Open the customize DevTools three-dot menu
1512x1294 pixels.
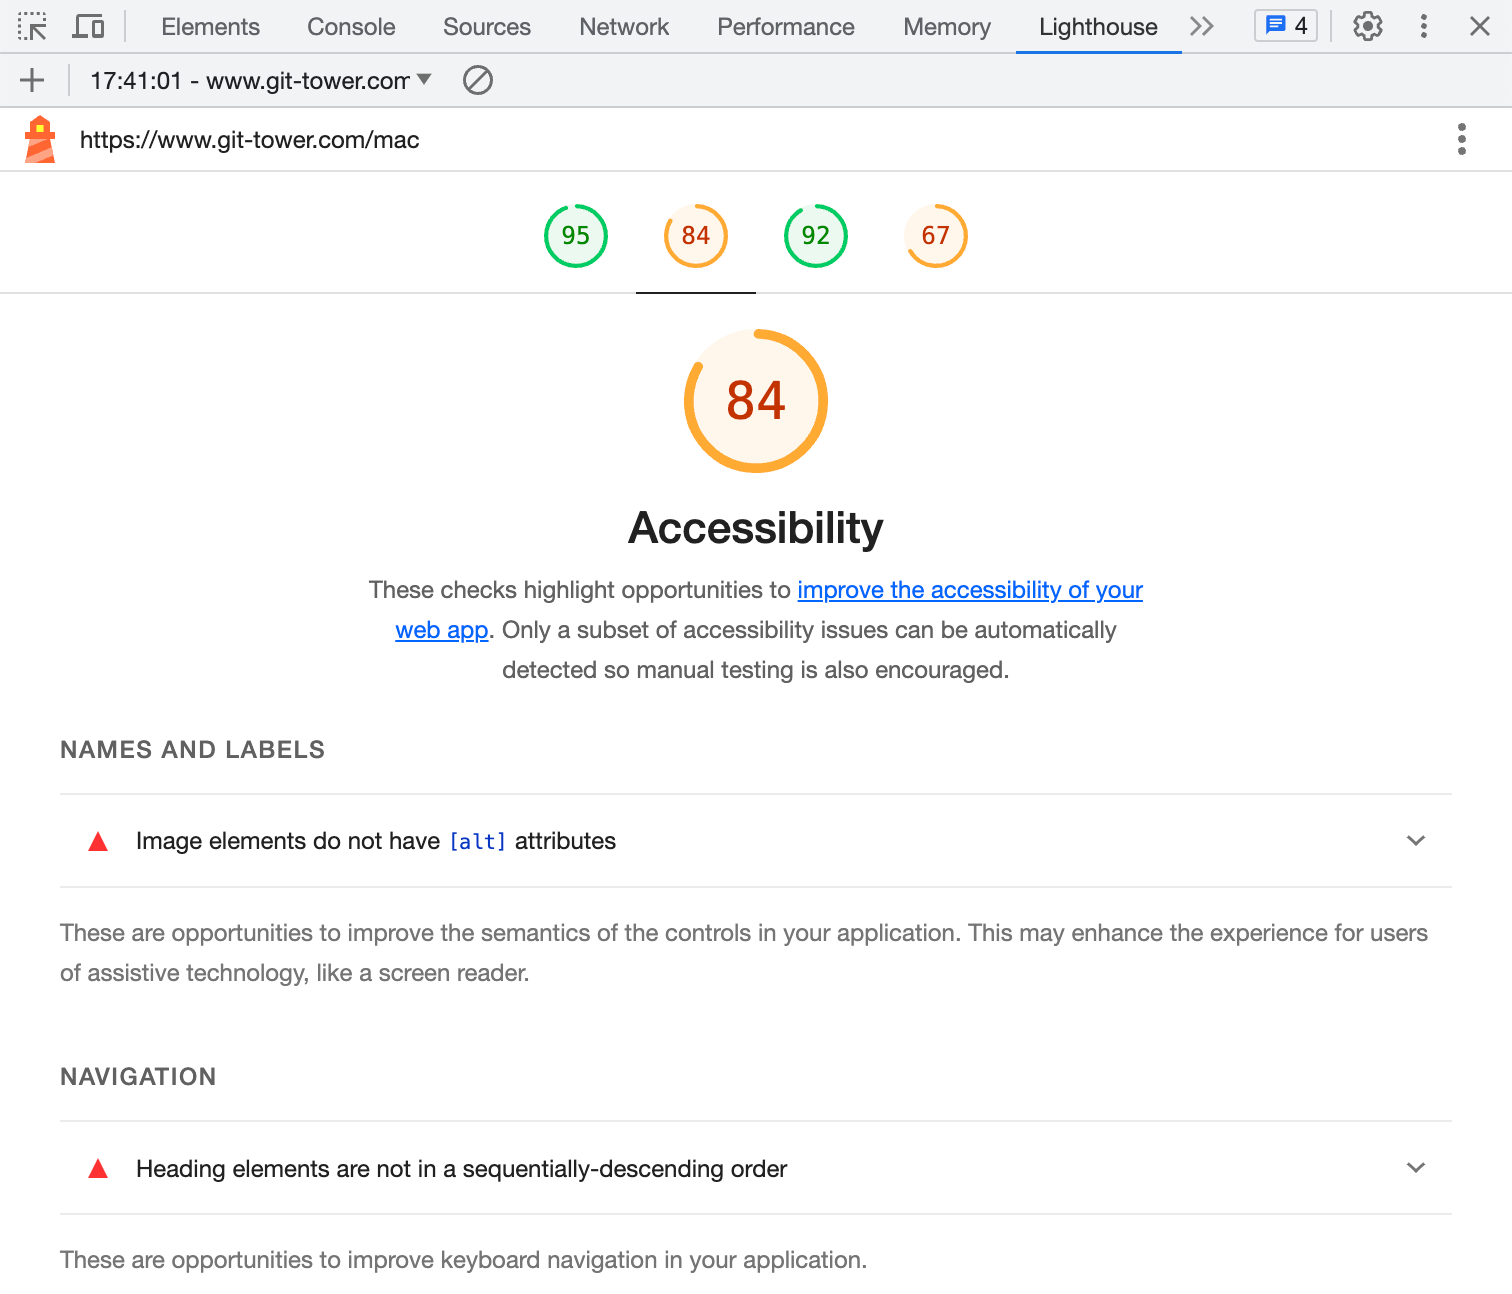click(x=1424, y=26)
